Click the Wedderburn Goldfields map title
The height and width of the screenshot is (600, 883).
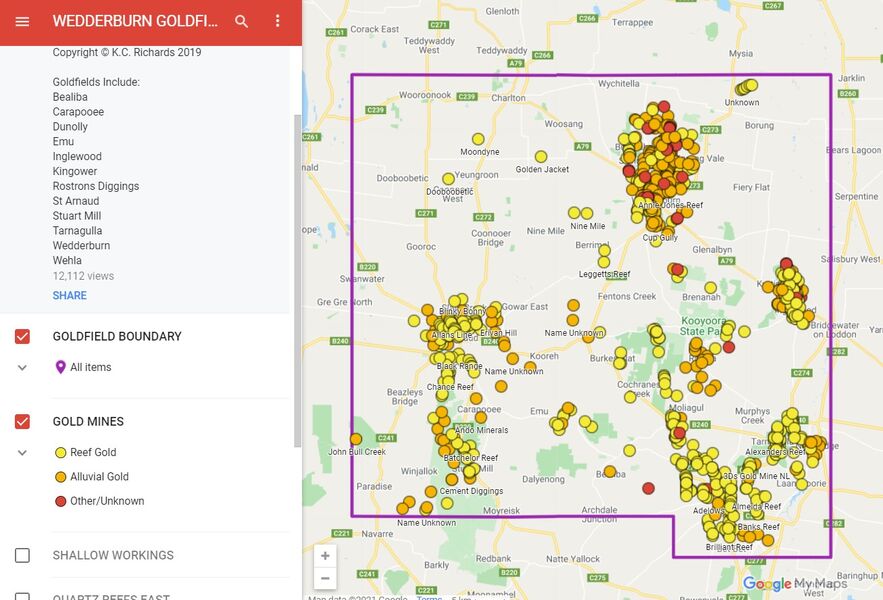tap(135, 21)
